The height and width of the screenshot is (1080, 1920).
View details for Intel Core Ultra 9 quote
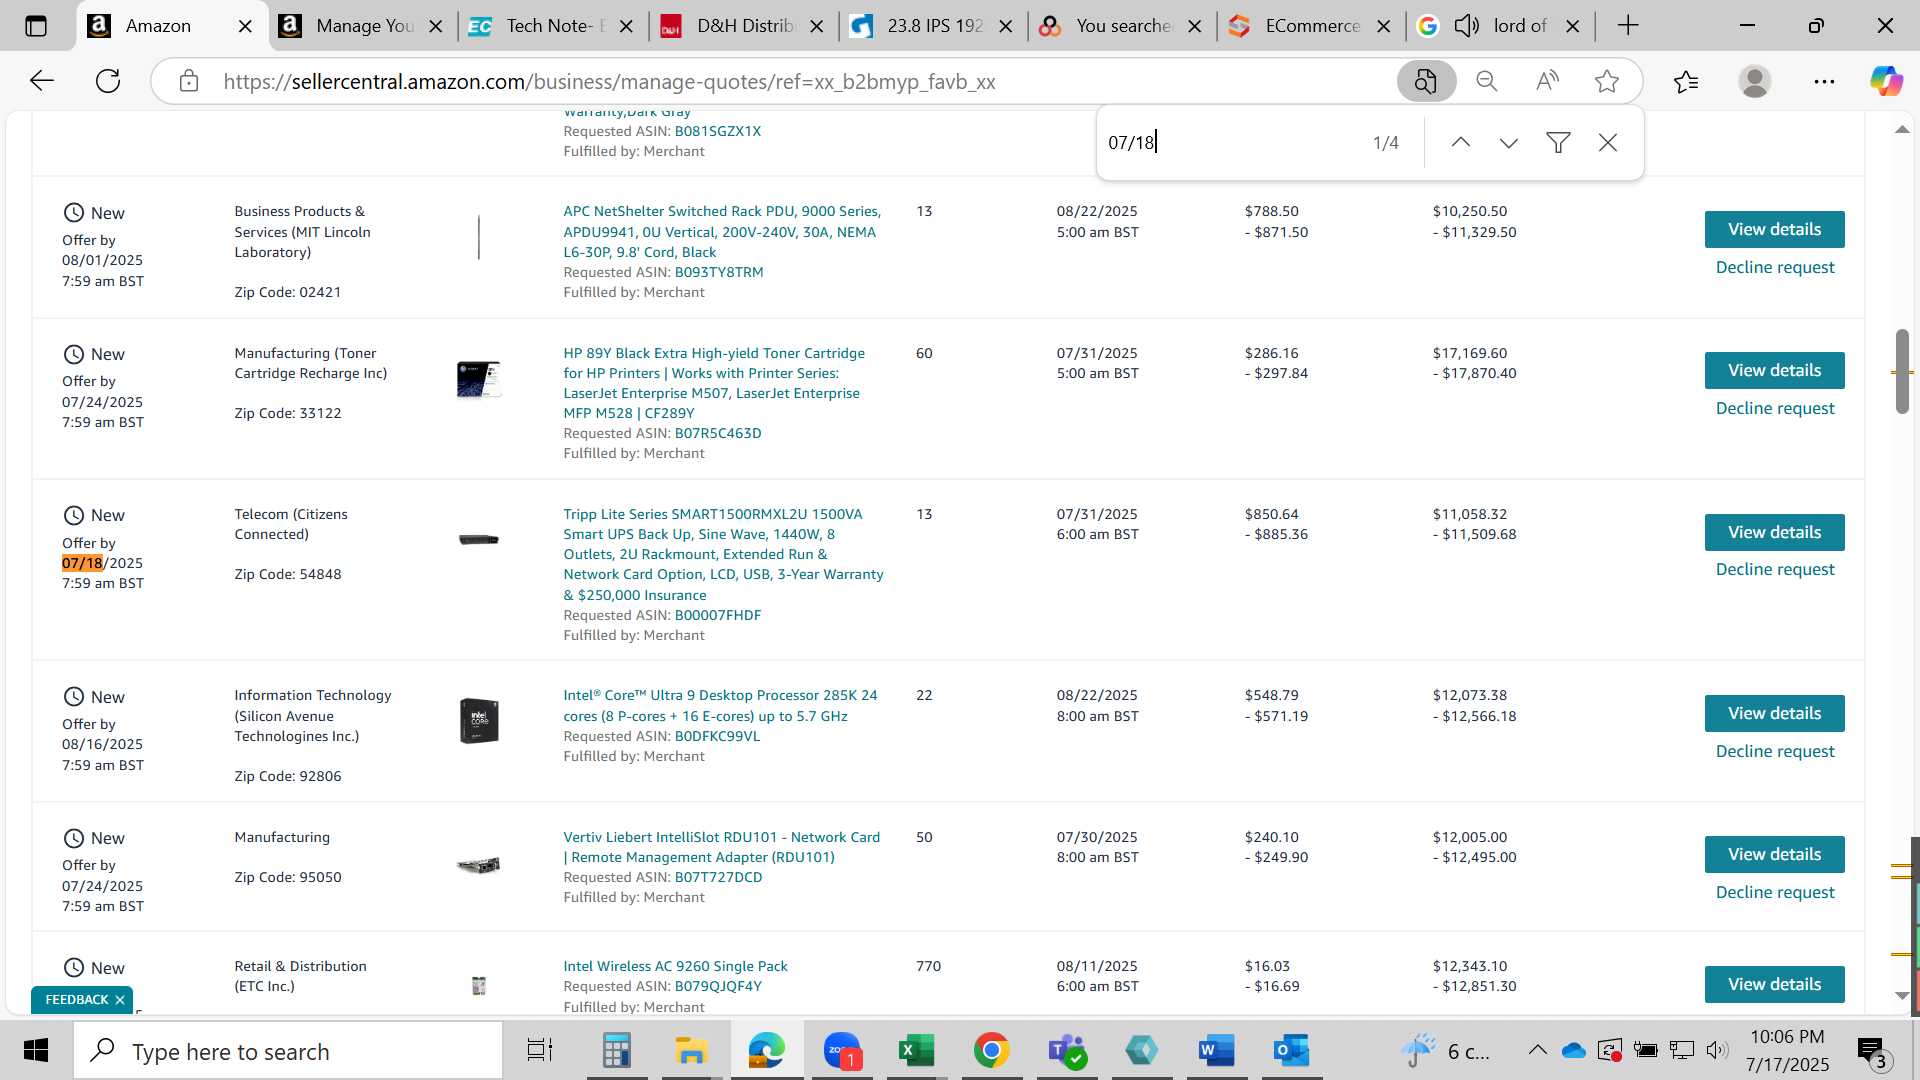coord(1774,714)
